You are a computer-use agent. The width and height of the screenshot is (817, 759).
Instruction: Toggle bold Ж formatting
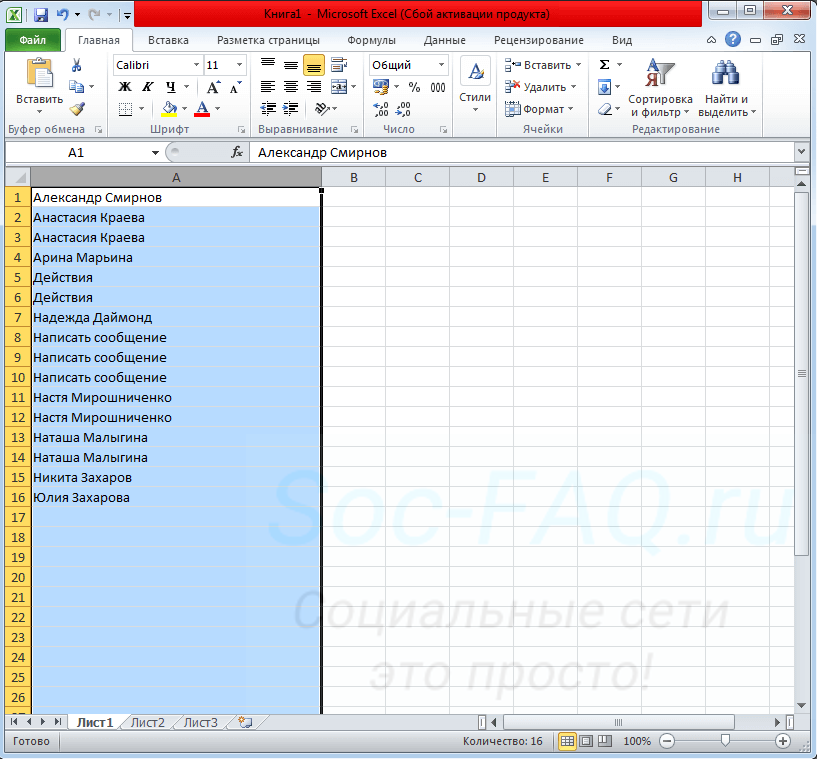click(x=125, y=87)
